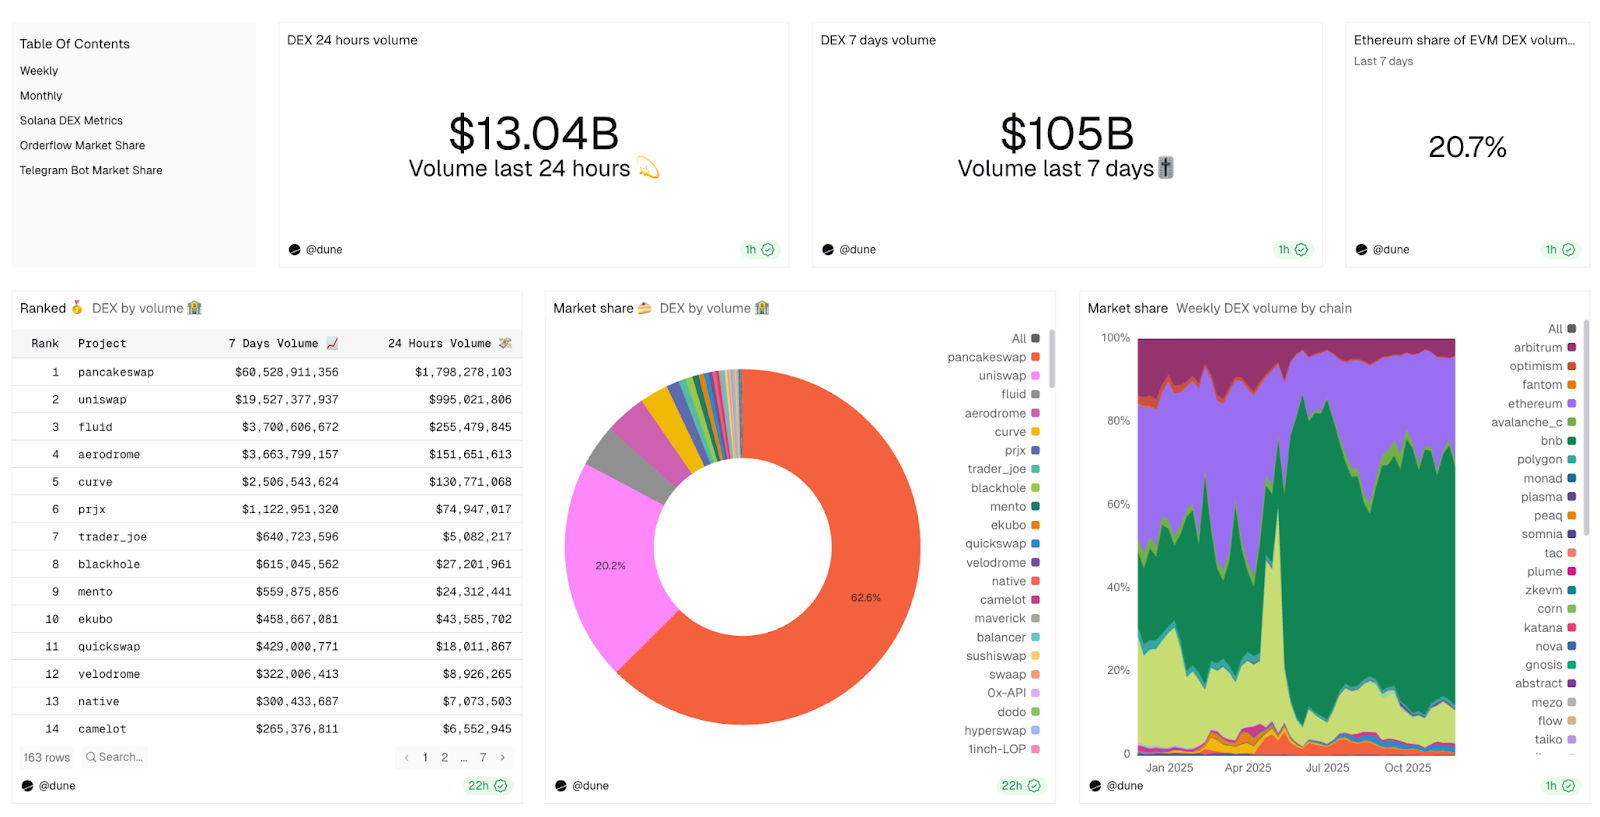Screen dimensions: 1600x817
Task: Click the 1h refresh icon below chain chart
Action: [x=1568, y=786]
